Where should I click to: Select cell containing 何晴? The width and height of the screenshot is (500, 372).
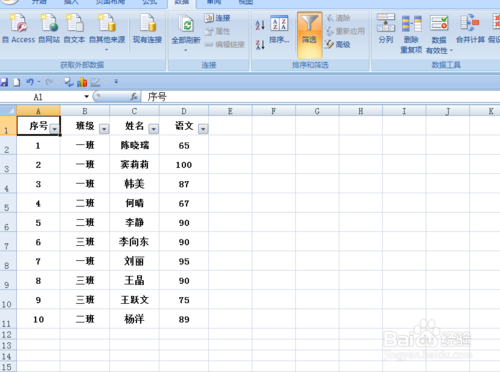(x=134, y=203)
